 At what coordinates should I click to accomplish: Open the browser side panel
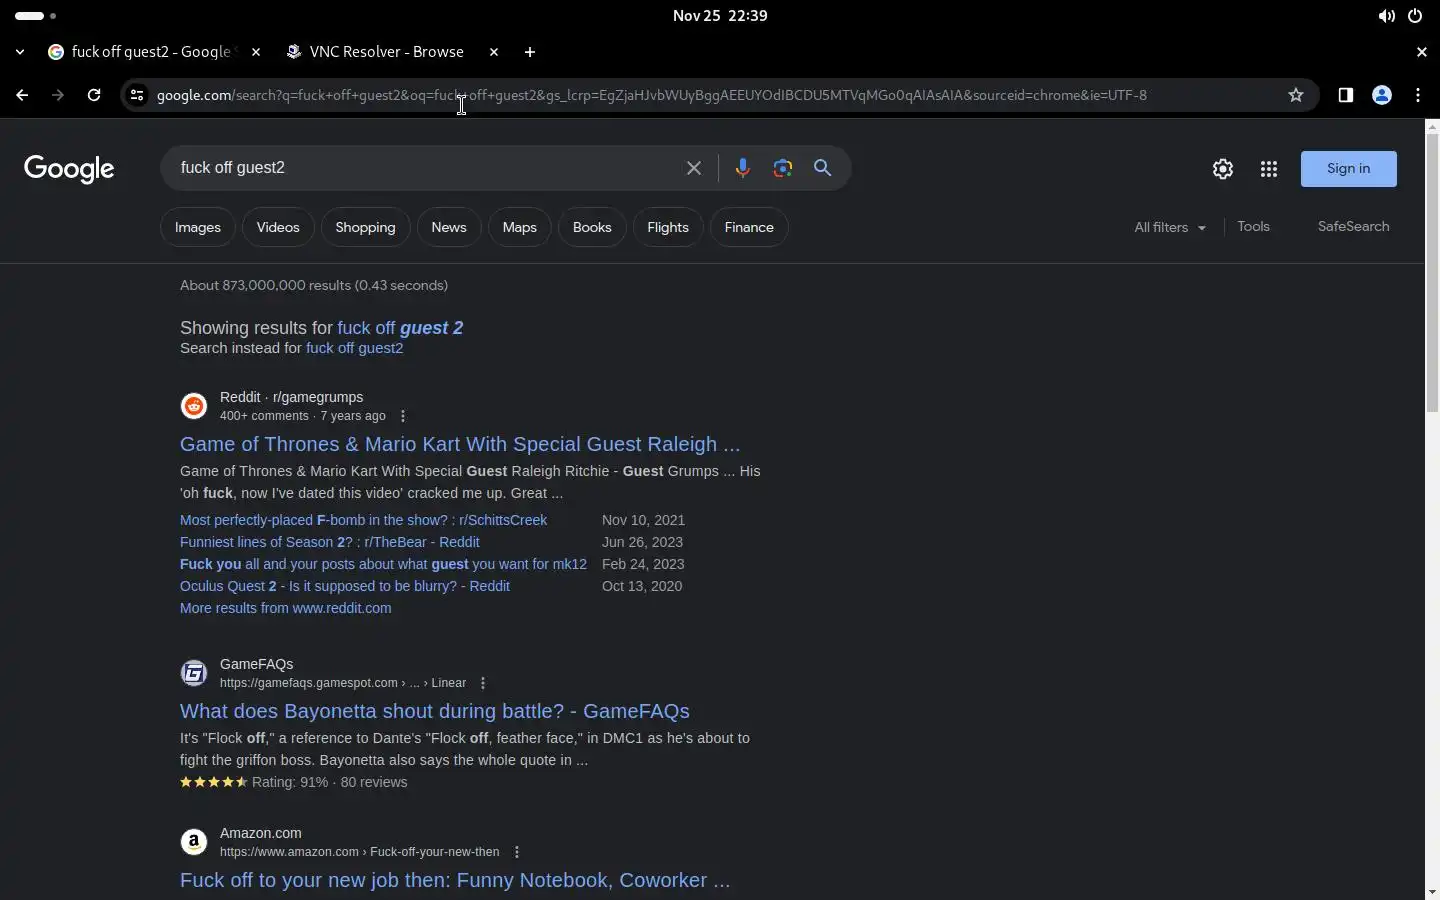point(1346,95)
